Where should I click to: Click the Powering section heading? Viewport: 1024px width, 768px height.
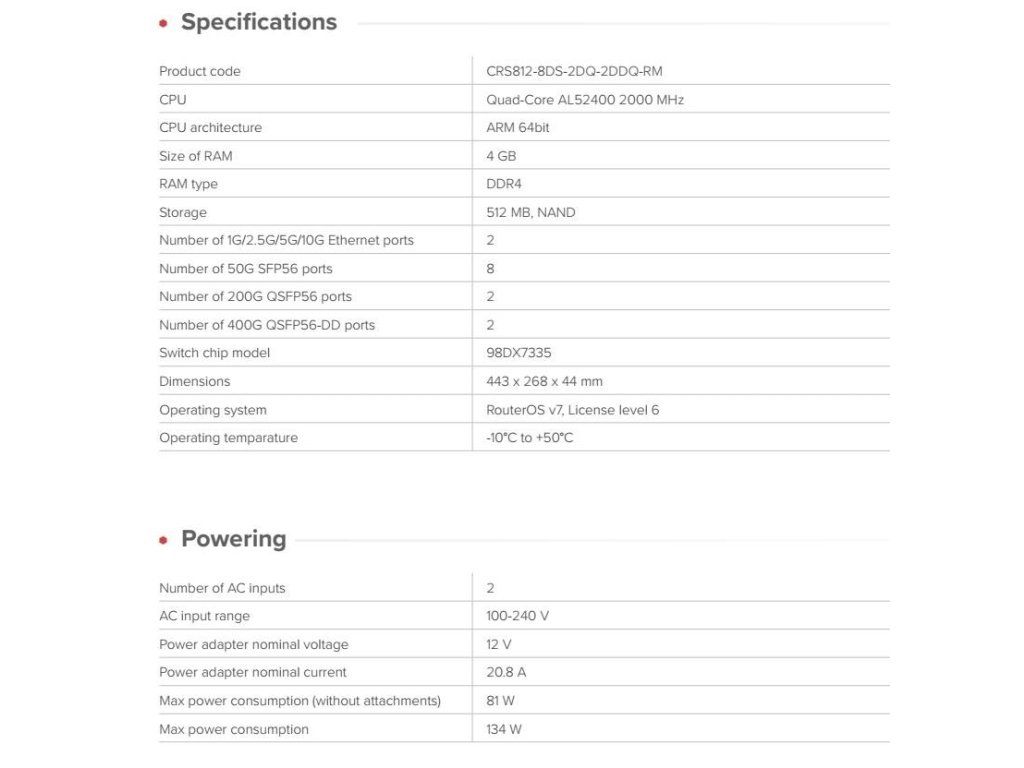tap(233, 539)
